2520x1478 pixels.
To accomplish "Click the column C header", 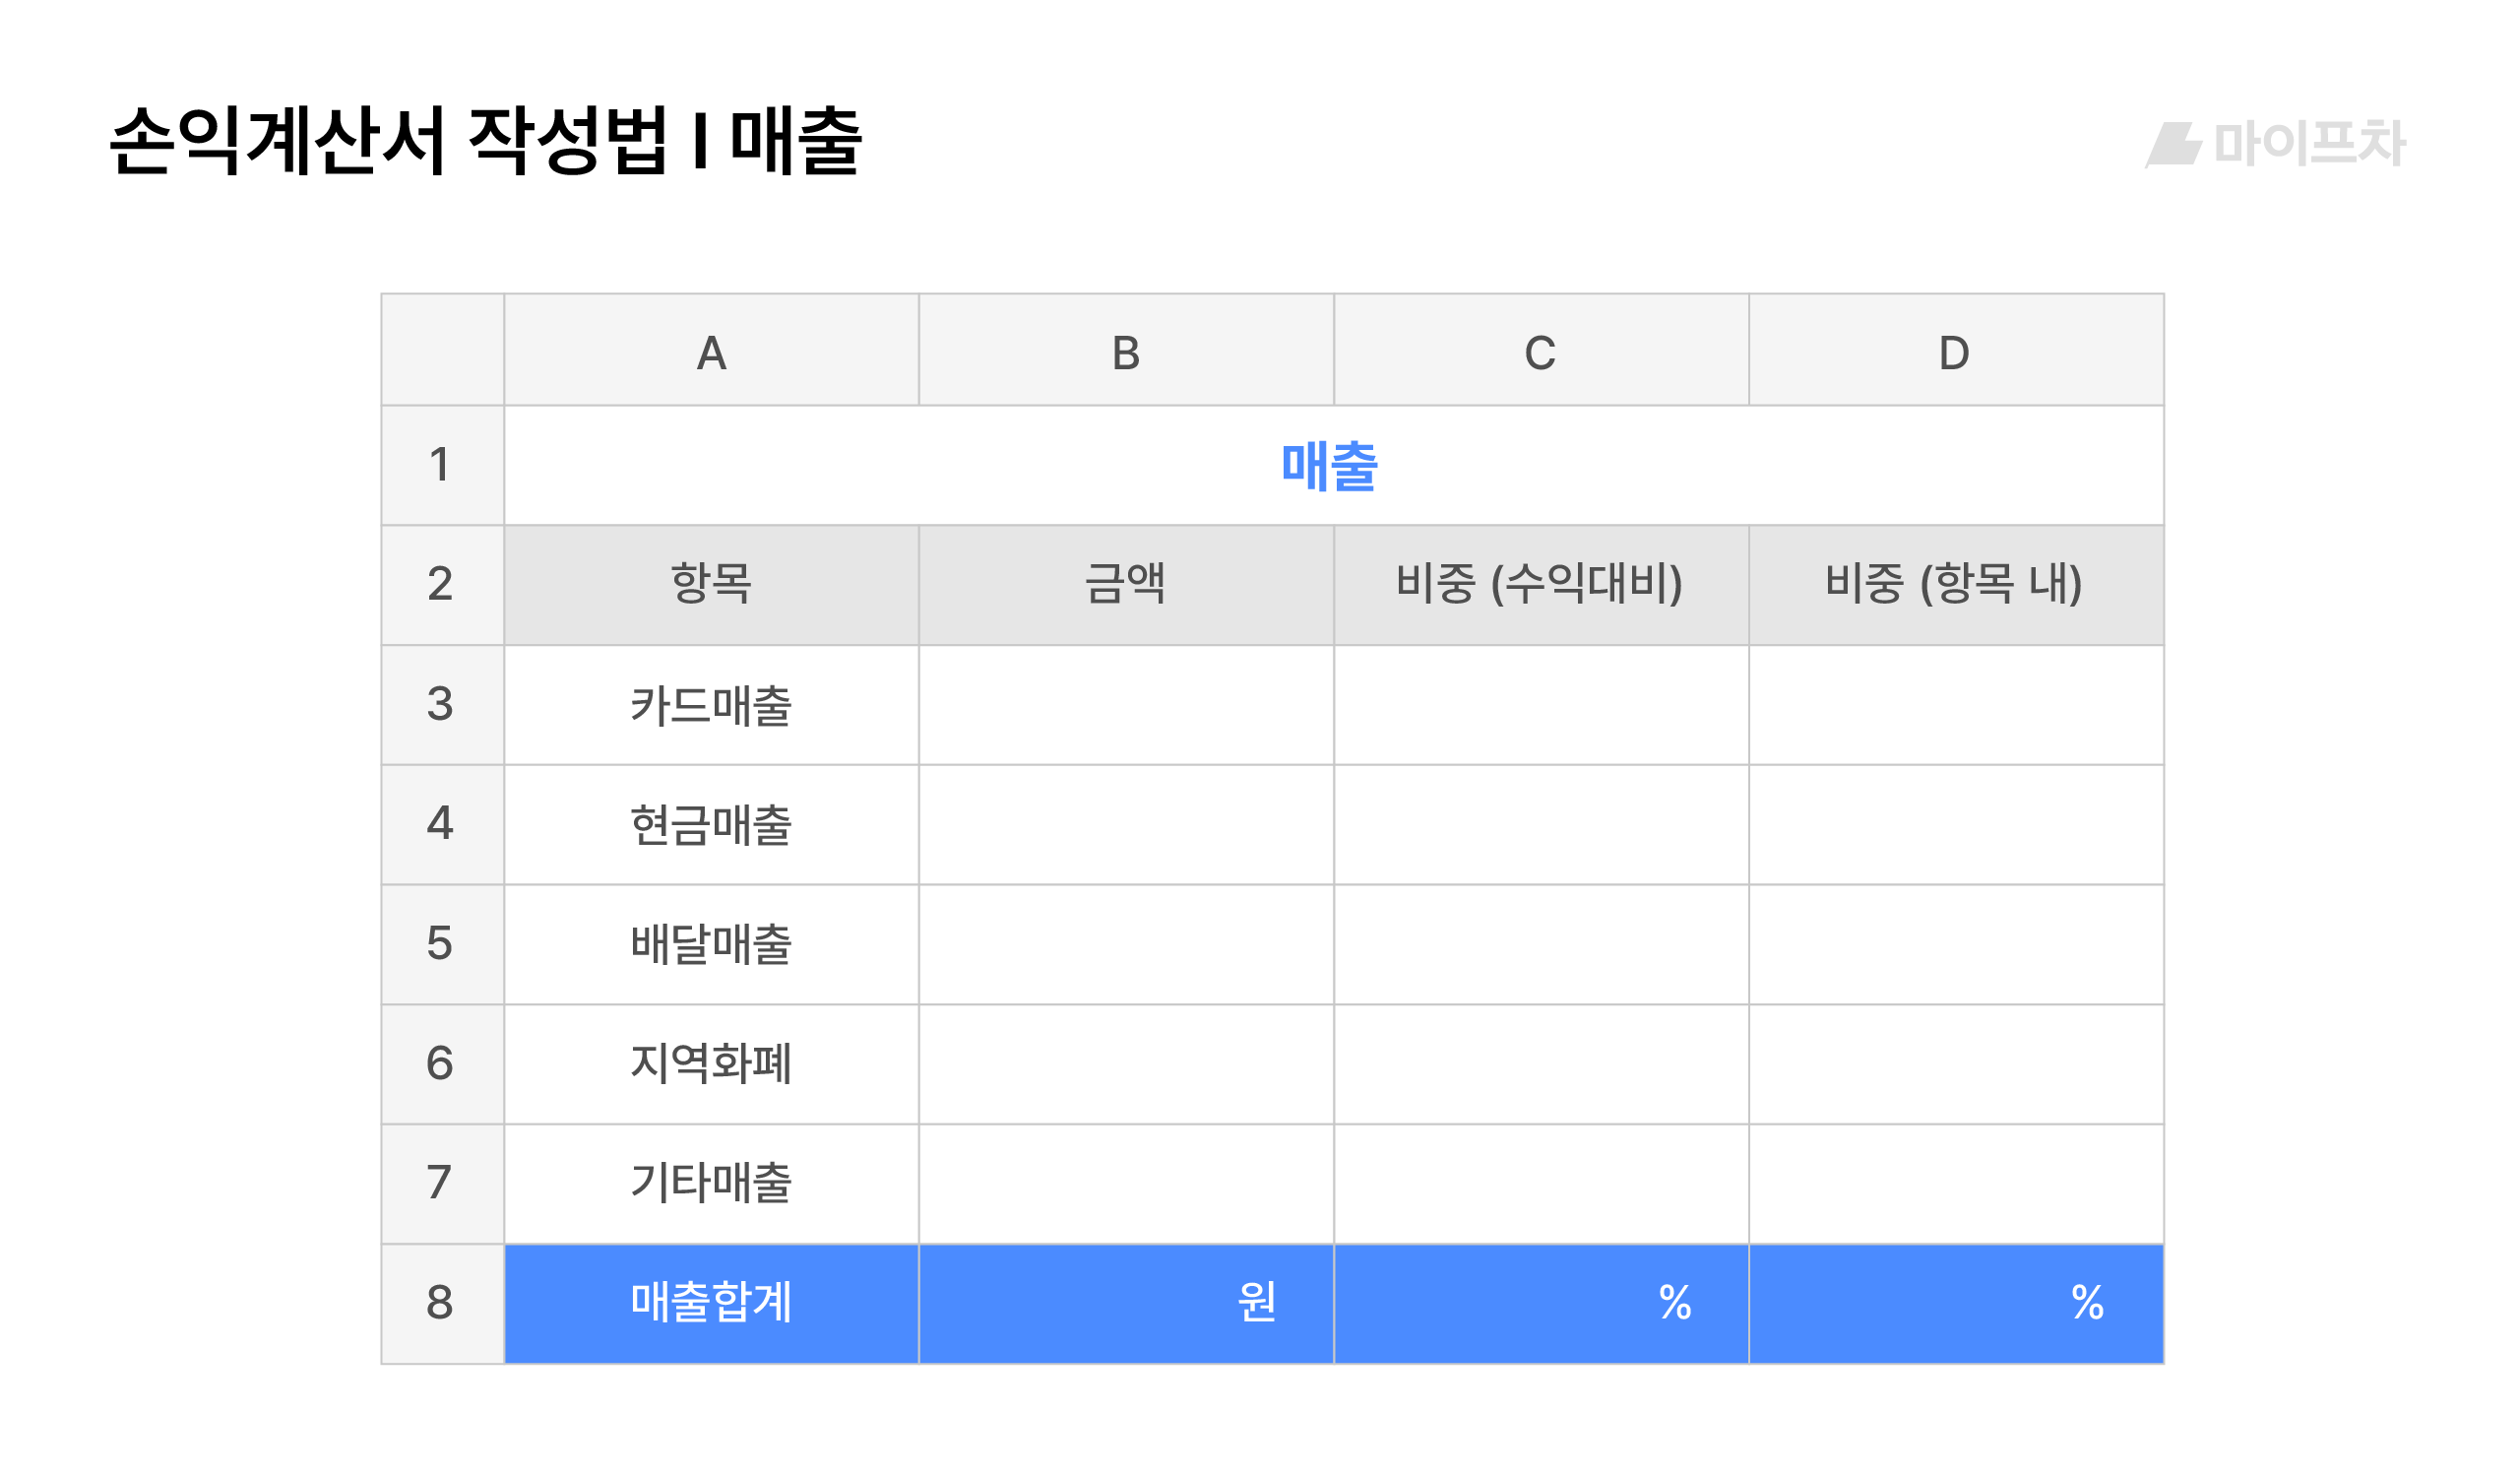I will (1540, 352).
